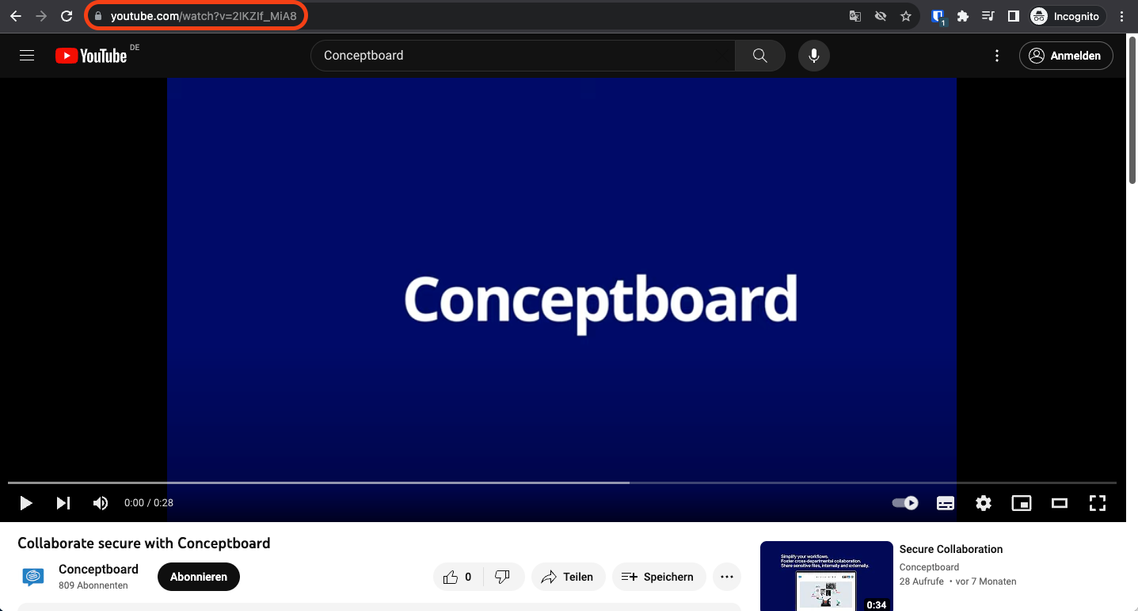The width and height of the screenshot is (1138, 611).
Task: Click the video title 'Collaborate secure with Conceptboard'
Action: 144,544
